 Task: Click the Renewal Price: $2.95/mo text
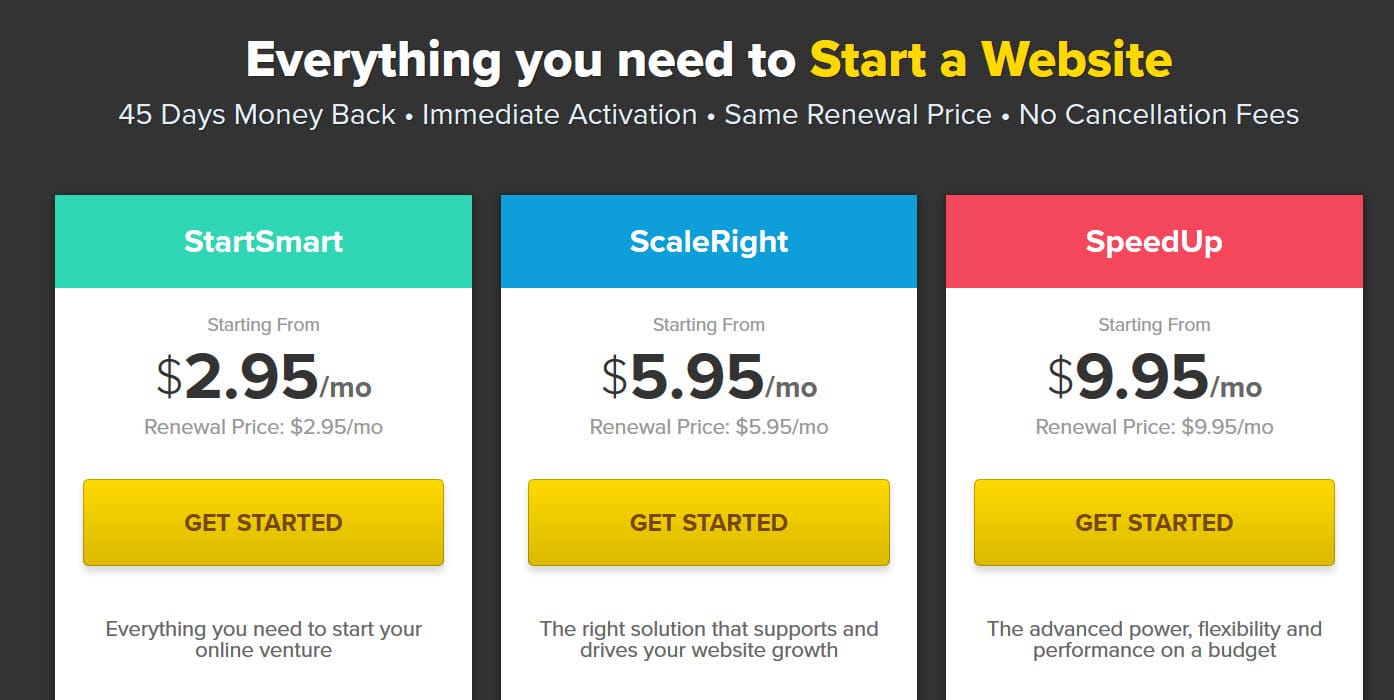click(x=263, y=427)
